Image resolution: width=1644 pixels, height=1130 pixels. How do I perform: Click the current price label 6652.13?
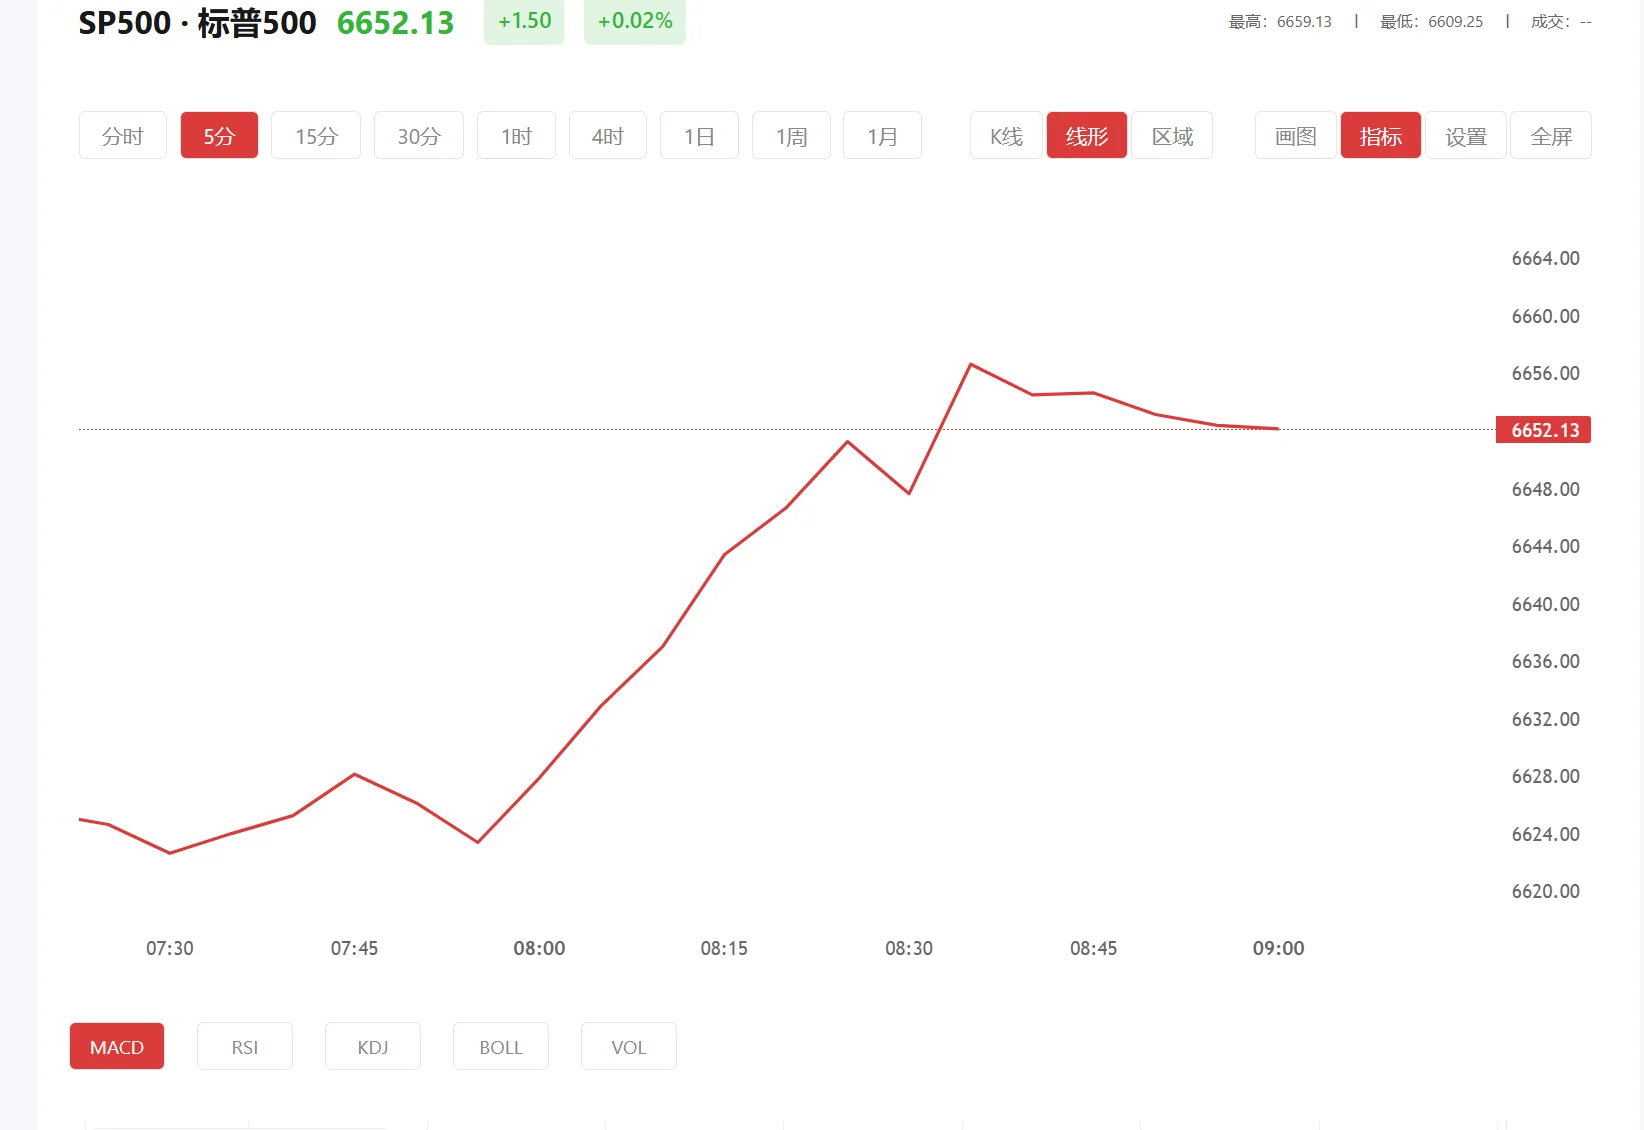1542,430
